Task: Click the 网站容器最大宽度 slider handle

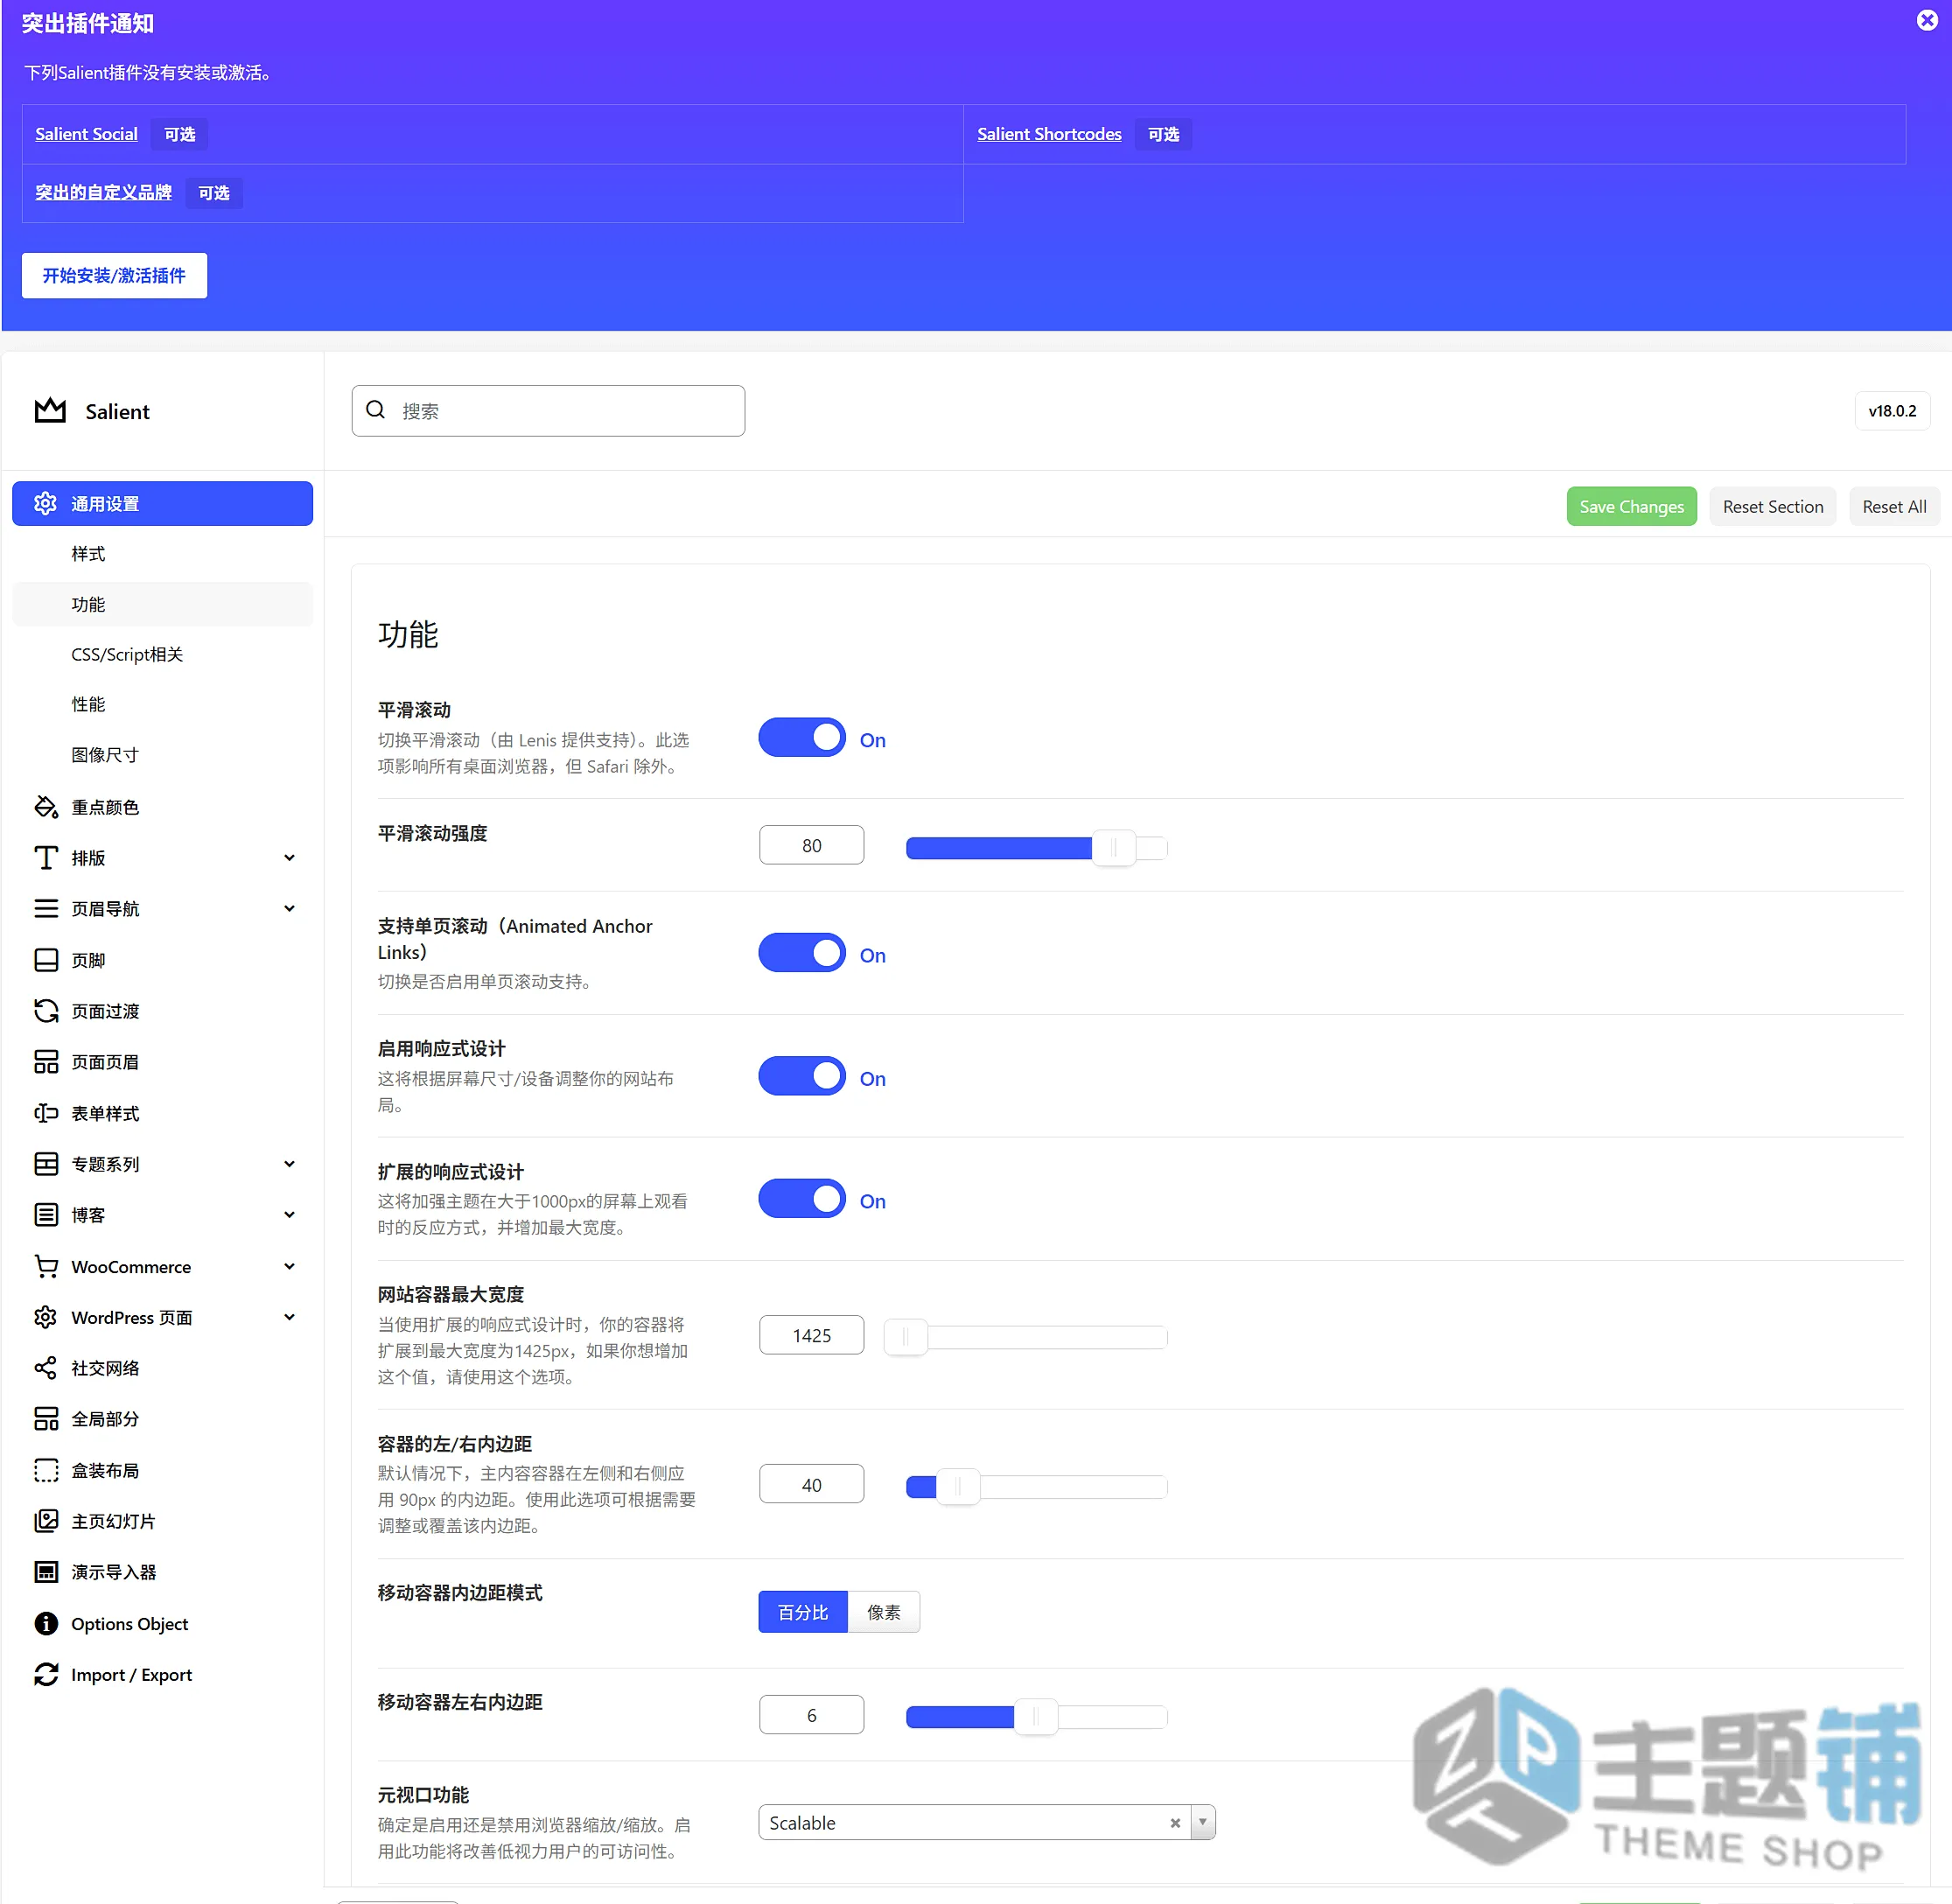Action: (906, 1337)
